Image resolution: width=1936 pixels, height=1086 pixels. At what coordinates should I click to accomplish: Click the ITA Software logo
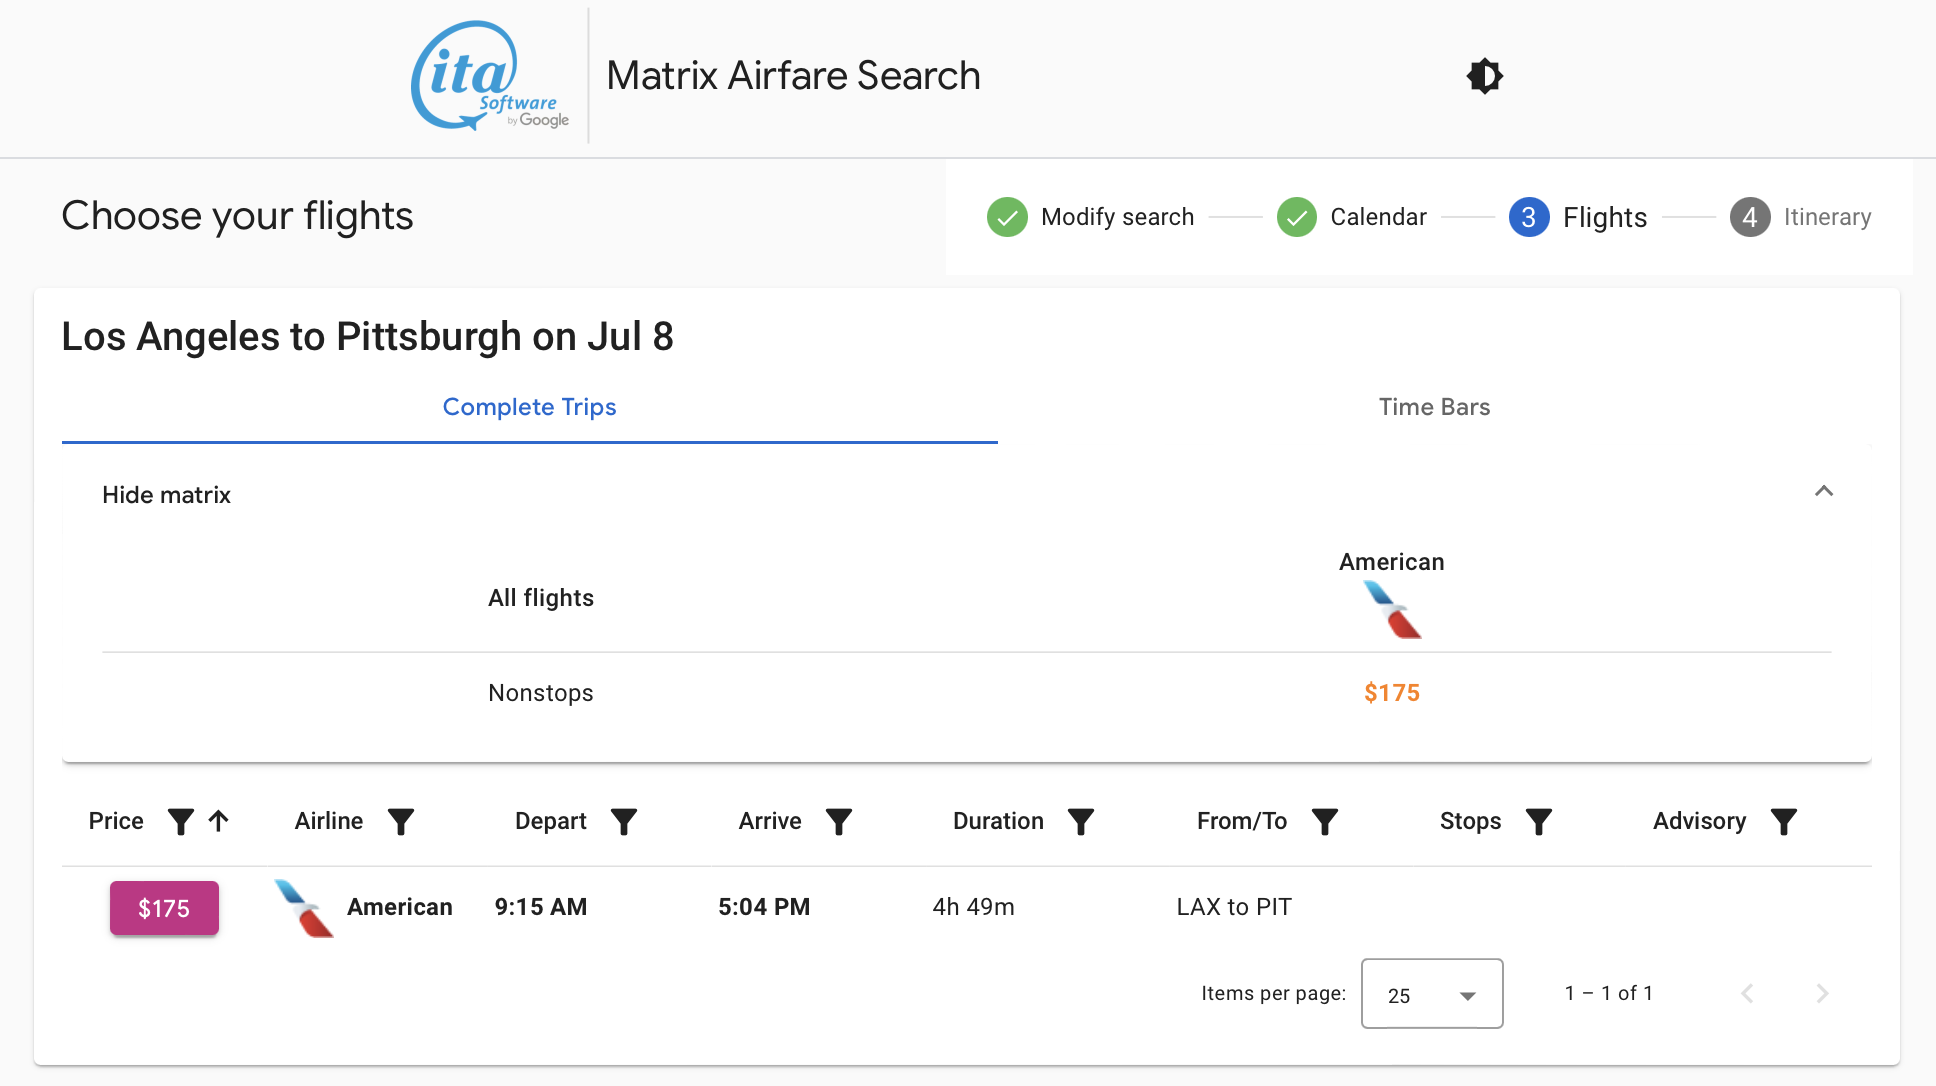489,77
